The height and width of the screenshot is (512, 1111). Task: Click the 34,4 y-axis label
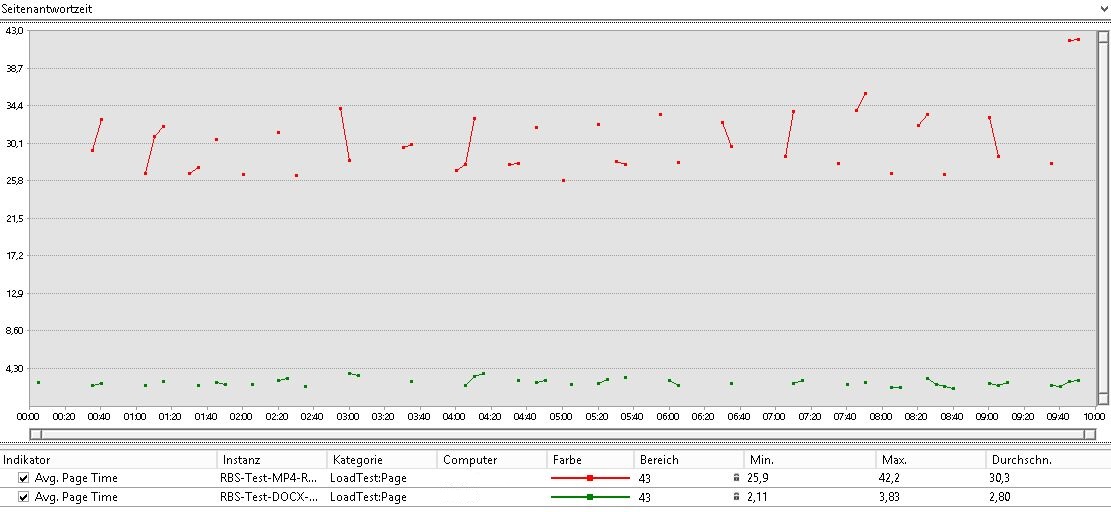pos(14,106)
